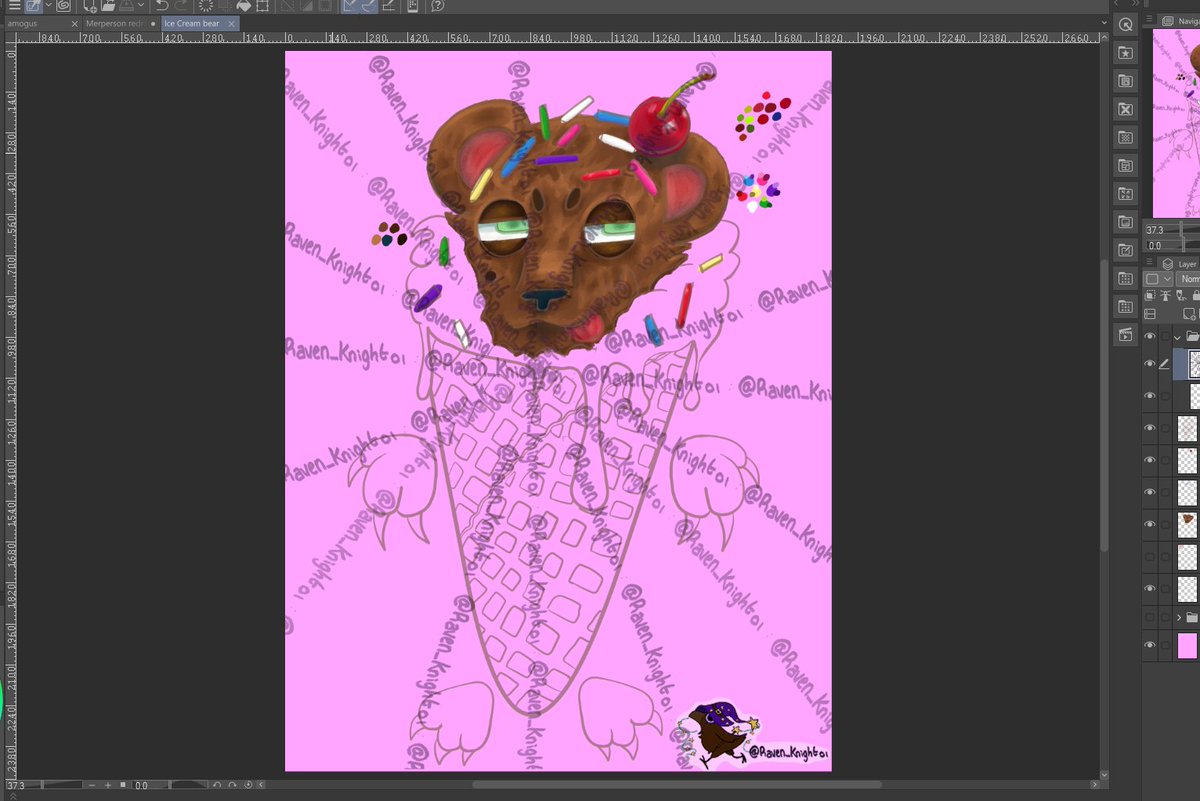
Task: Open the blending mode Normal dropdown
Action: coord(1188,279)
